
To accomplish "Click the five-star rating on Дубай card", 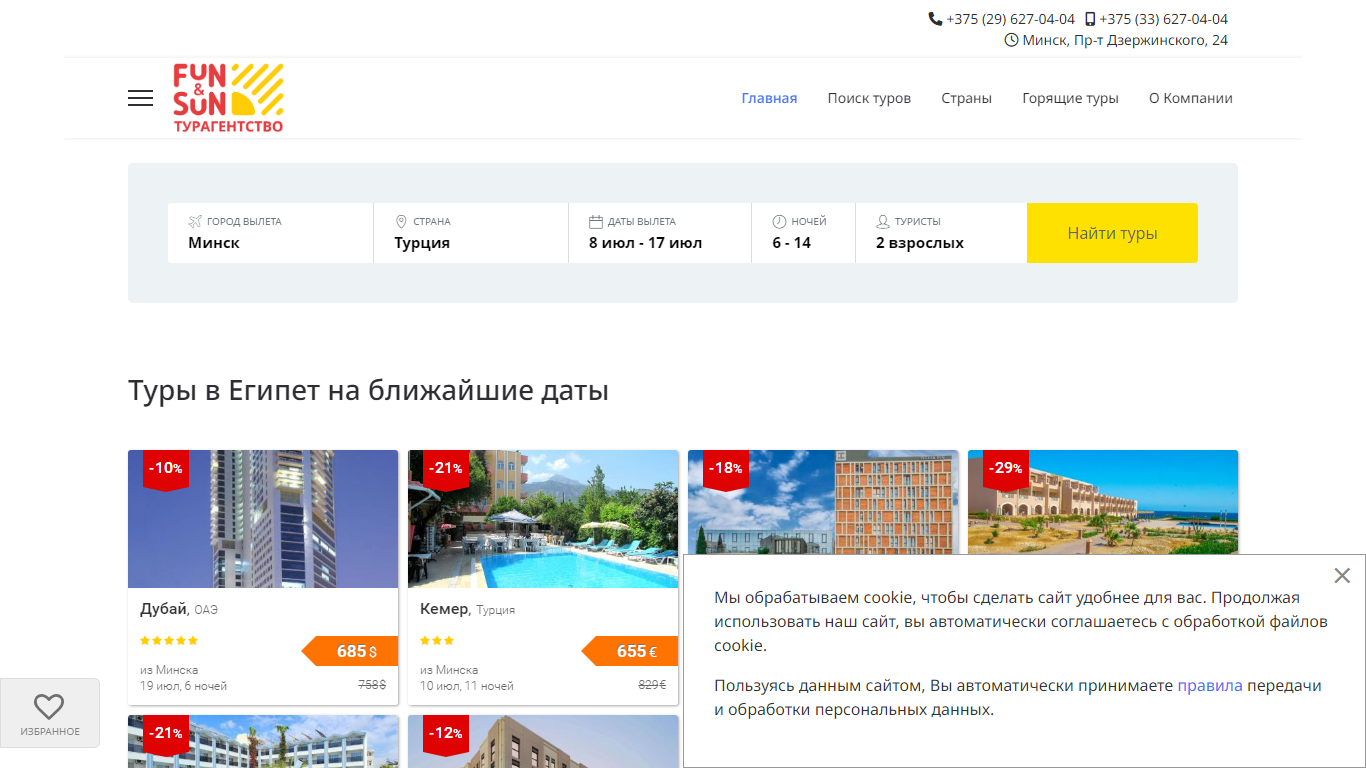I will [x=169, y=640].
